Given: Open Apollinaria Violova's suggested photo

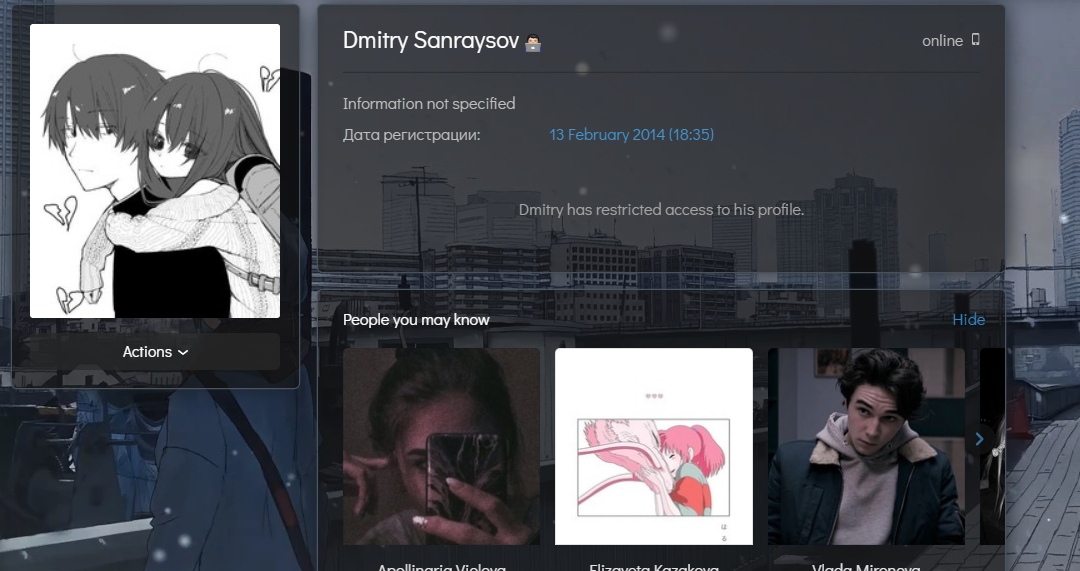Looking at the screenshot, I should 442,446.
